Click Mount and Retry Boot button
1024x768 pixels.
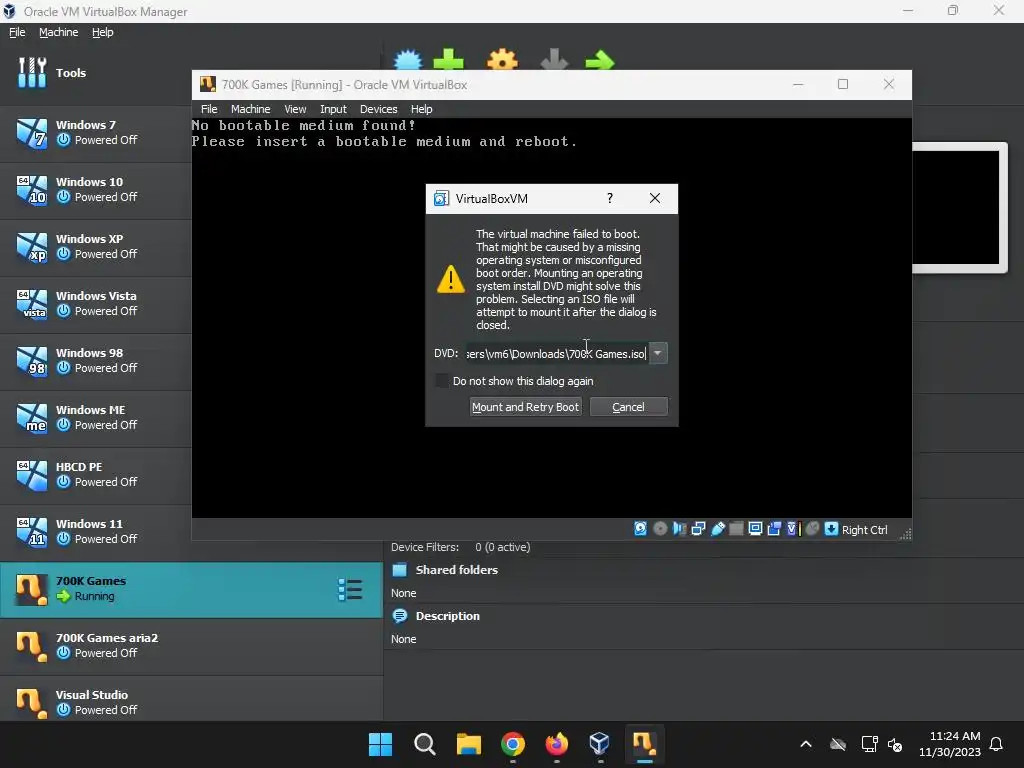click(x=525, y=407)
